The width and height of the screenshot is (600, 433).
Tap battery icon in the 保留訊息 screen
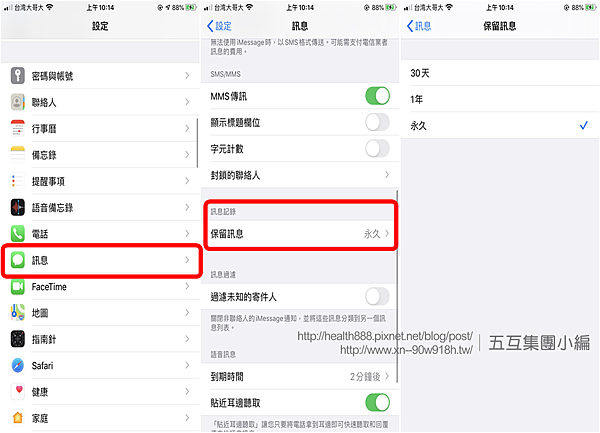591,7
